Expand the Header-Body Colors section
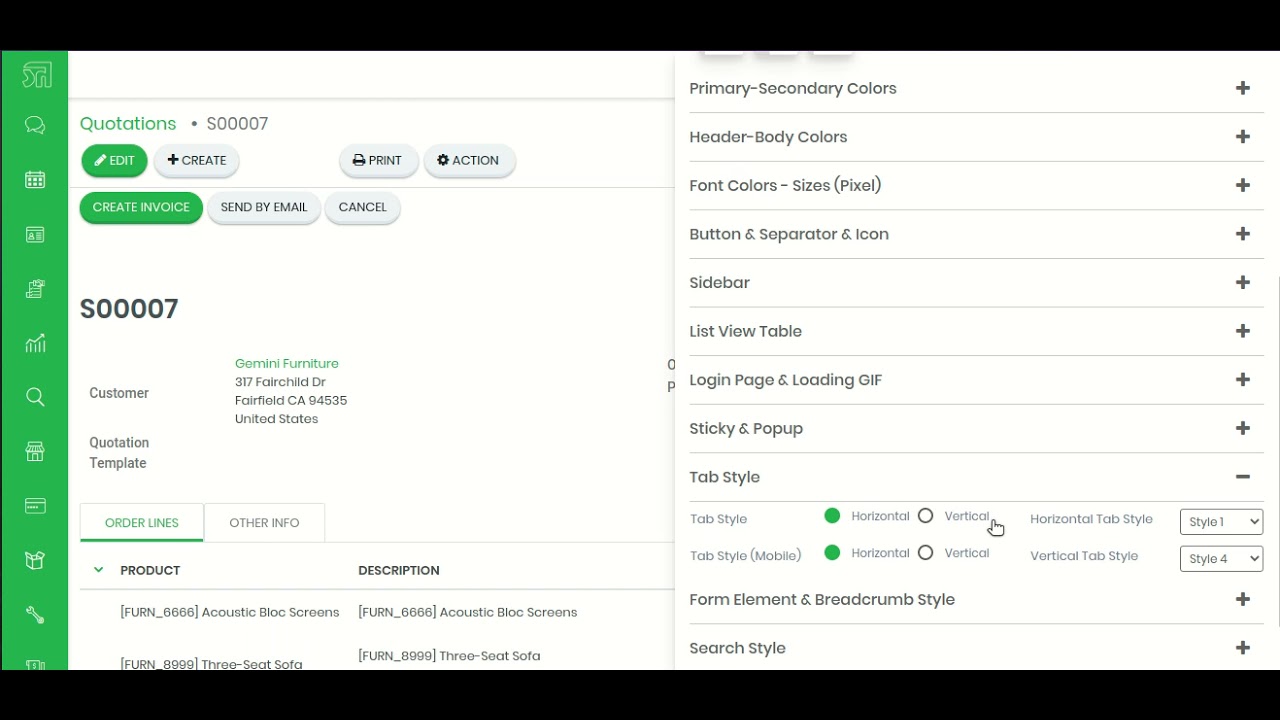Image resolution: width=1280 pixels, height=720 pixels. [x=976, y=137]
